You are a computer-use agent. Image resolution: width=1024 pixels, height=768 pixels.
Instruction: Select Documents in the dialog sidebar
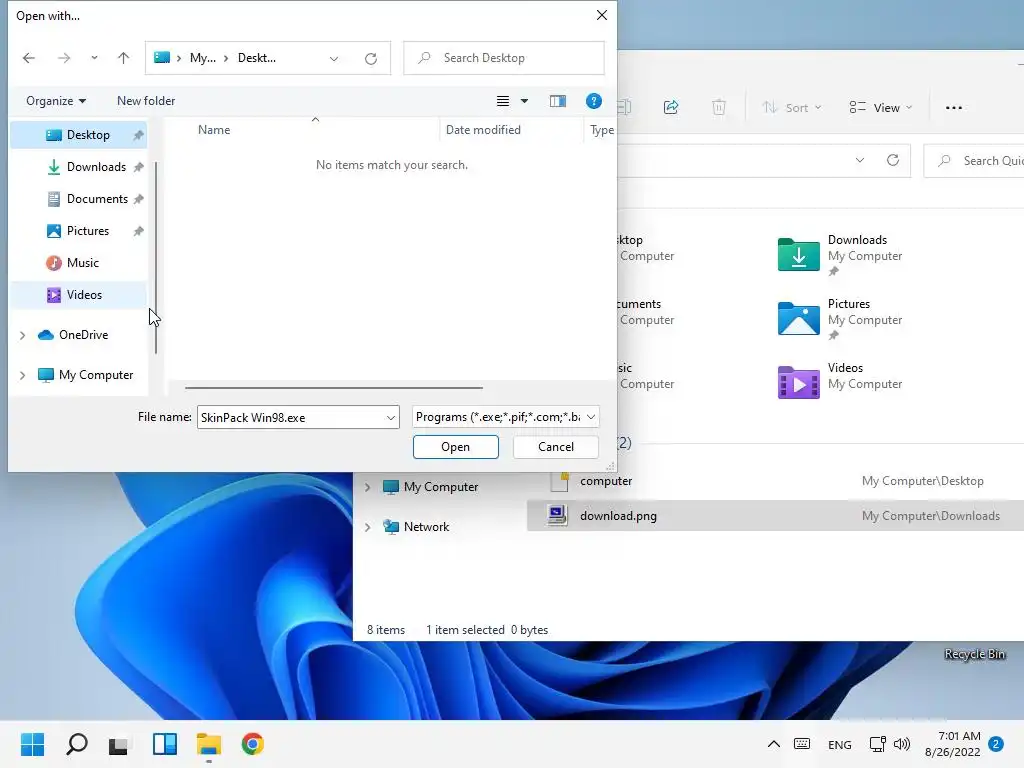point(78,199)
